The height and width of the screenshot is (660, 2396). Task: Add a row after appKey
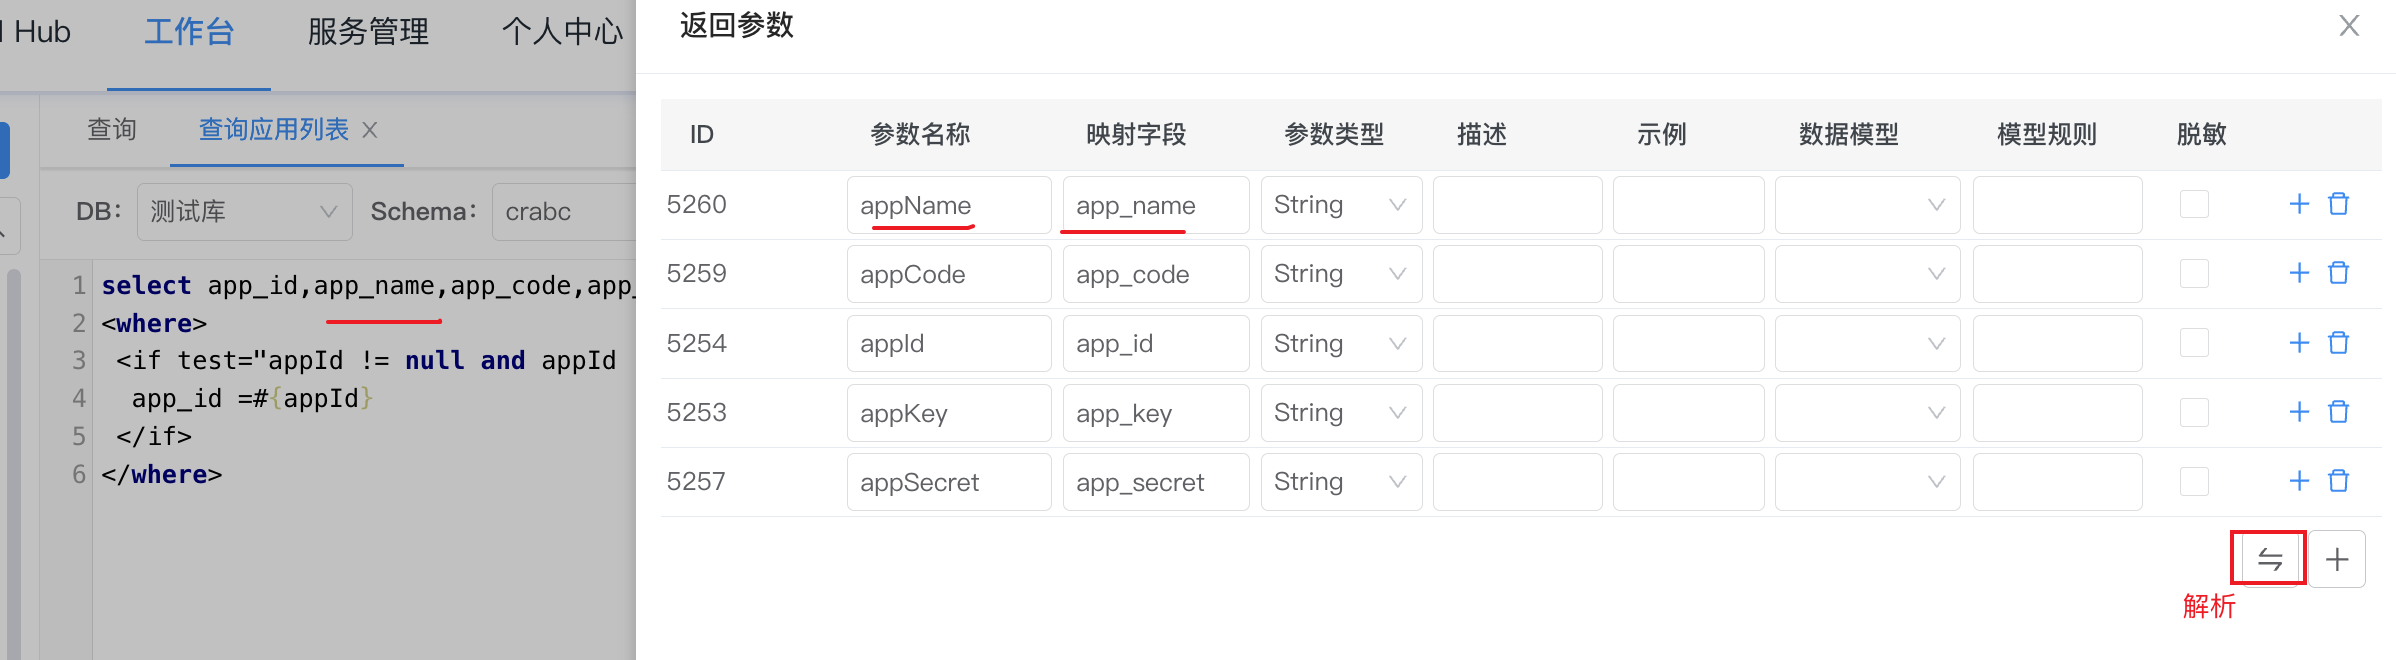click(x=2299, y=412)
